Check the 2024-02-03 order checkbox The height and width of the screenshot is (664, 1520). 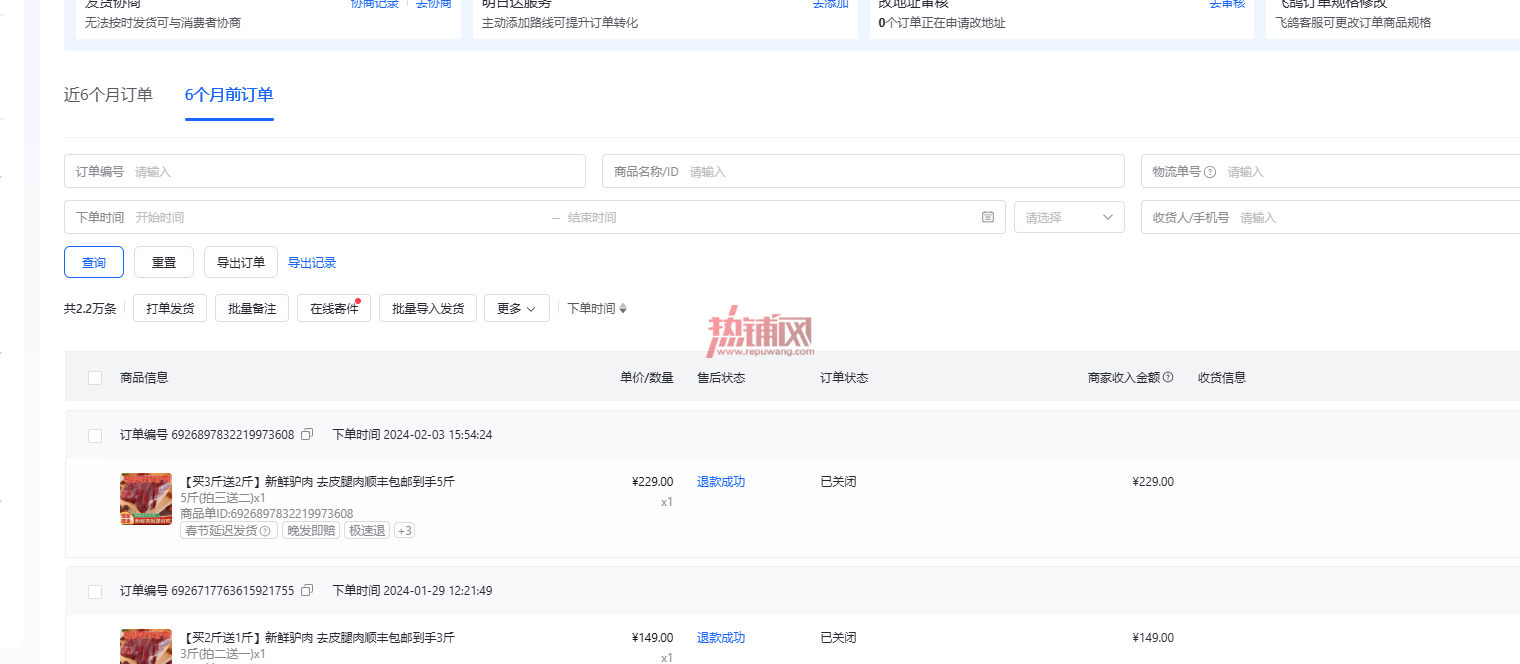95,436
